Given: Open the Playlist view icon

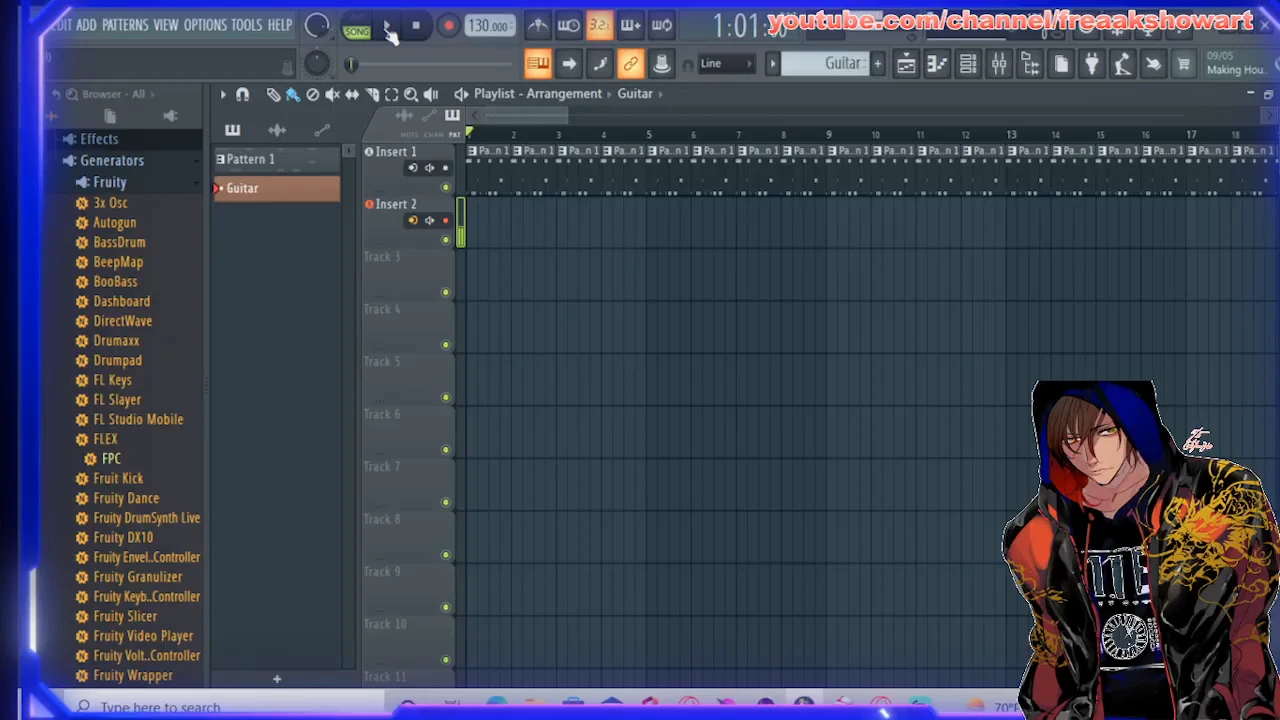Looking at the screenshot, I should click(x=906, y=65).
